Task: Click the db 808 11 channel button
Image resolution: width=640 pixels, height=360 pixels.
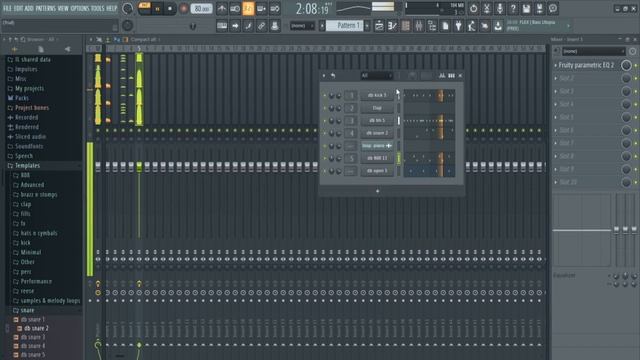Action: click(x=377, y=158)
